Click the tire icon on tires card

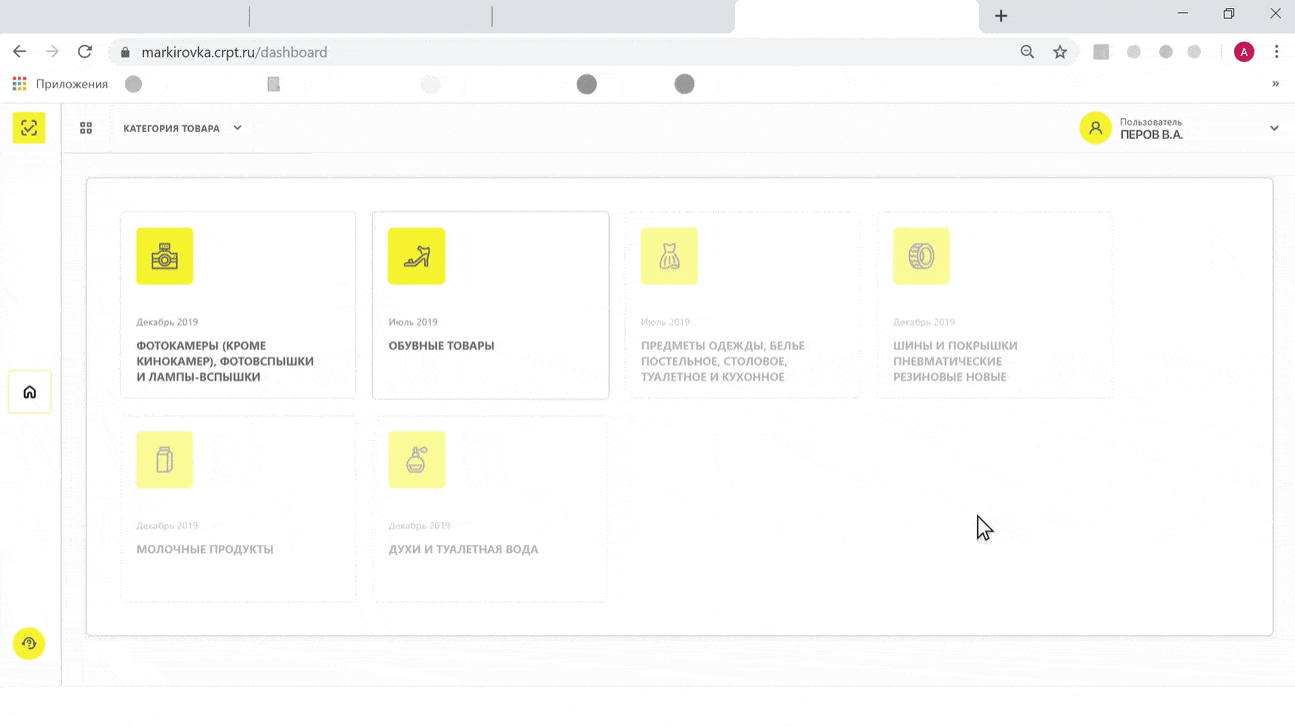(921, 256)
